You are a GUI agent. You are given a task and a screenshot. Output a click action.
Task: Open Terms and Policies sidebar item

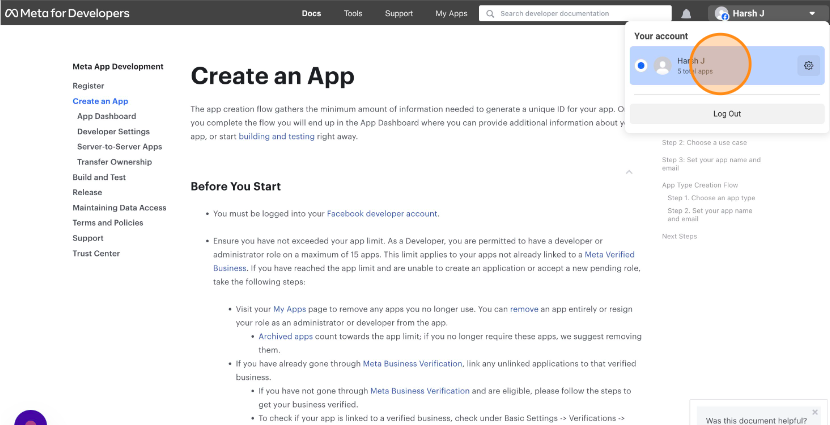tap(108, 223)
